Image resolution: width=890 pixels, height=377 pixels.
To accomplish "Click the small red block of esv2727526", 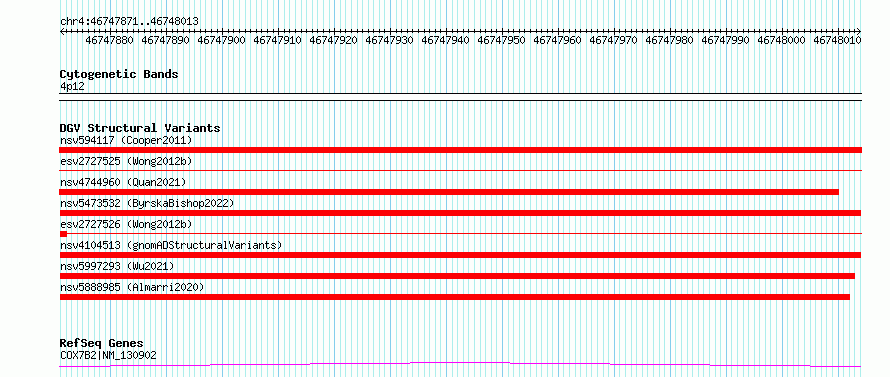I will (x=64, y=234).
